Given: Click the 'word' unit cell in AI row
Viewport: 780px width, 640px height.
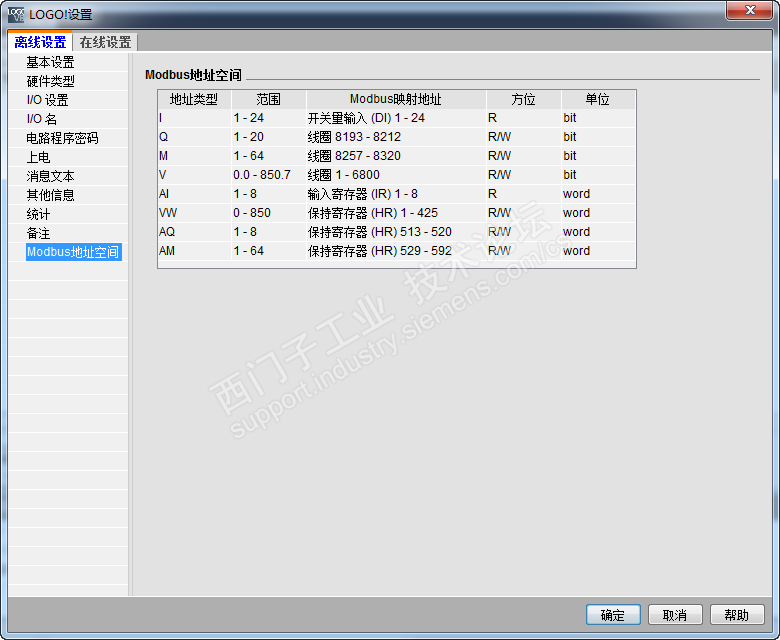Looking at the screenshot, I should [x=598, y=193].
